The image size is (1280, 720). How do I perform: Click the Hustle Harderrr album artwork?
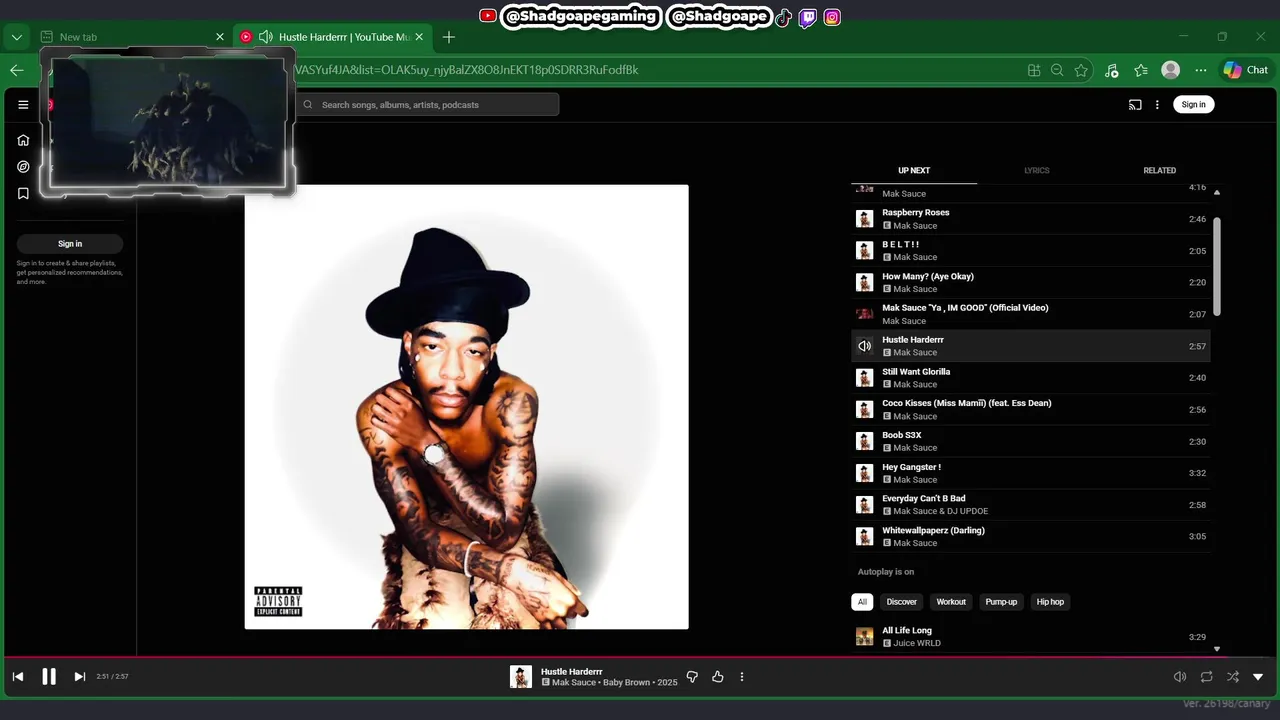(x=467, y=407)
